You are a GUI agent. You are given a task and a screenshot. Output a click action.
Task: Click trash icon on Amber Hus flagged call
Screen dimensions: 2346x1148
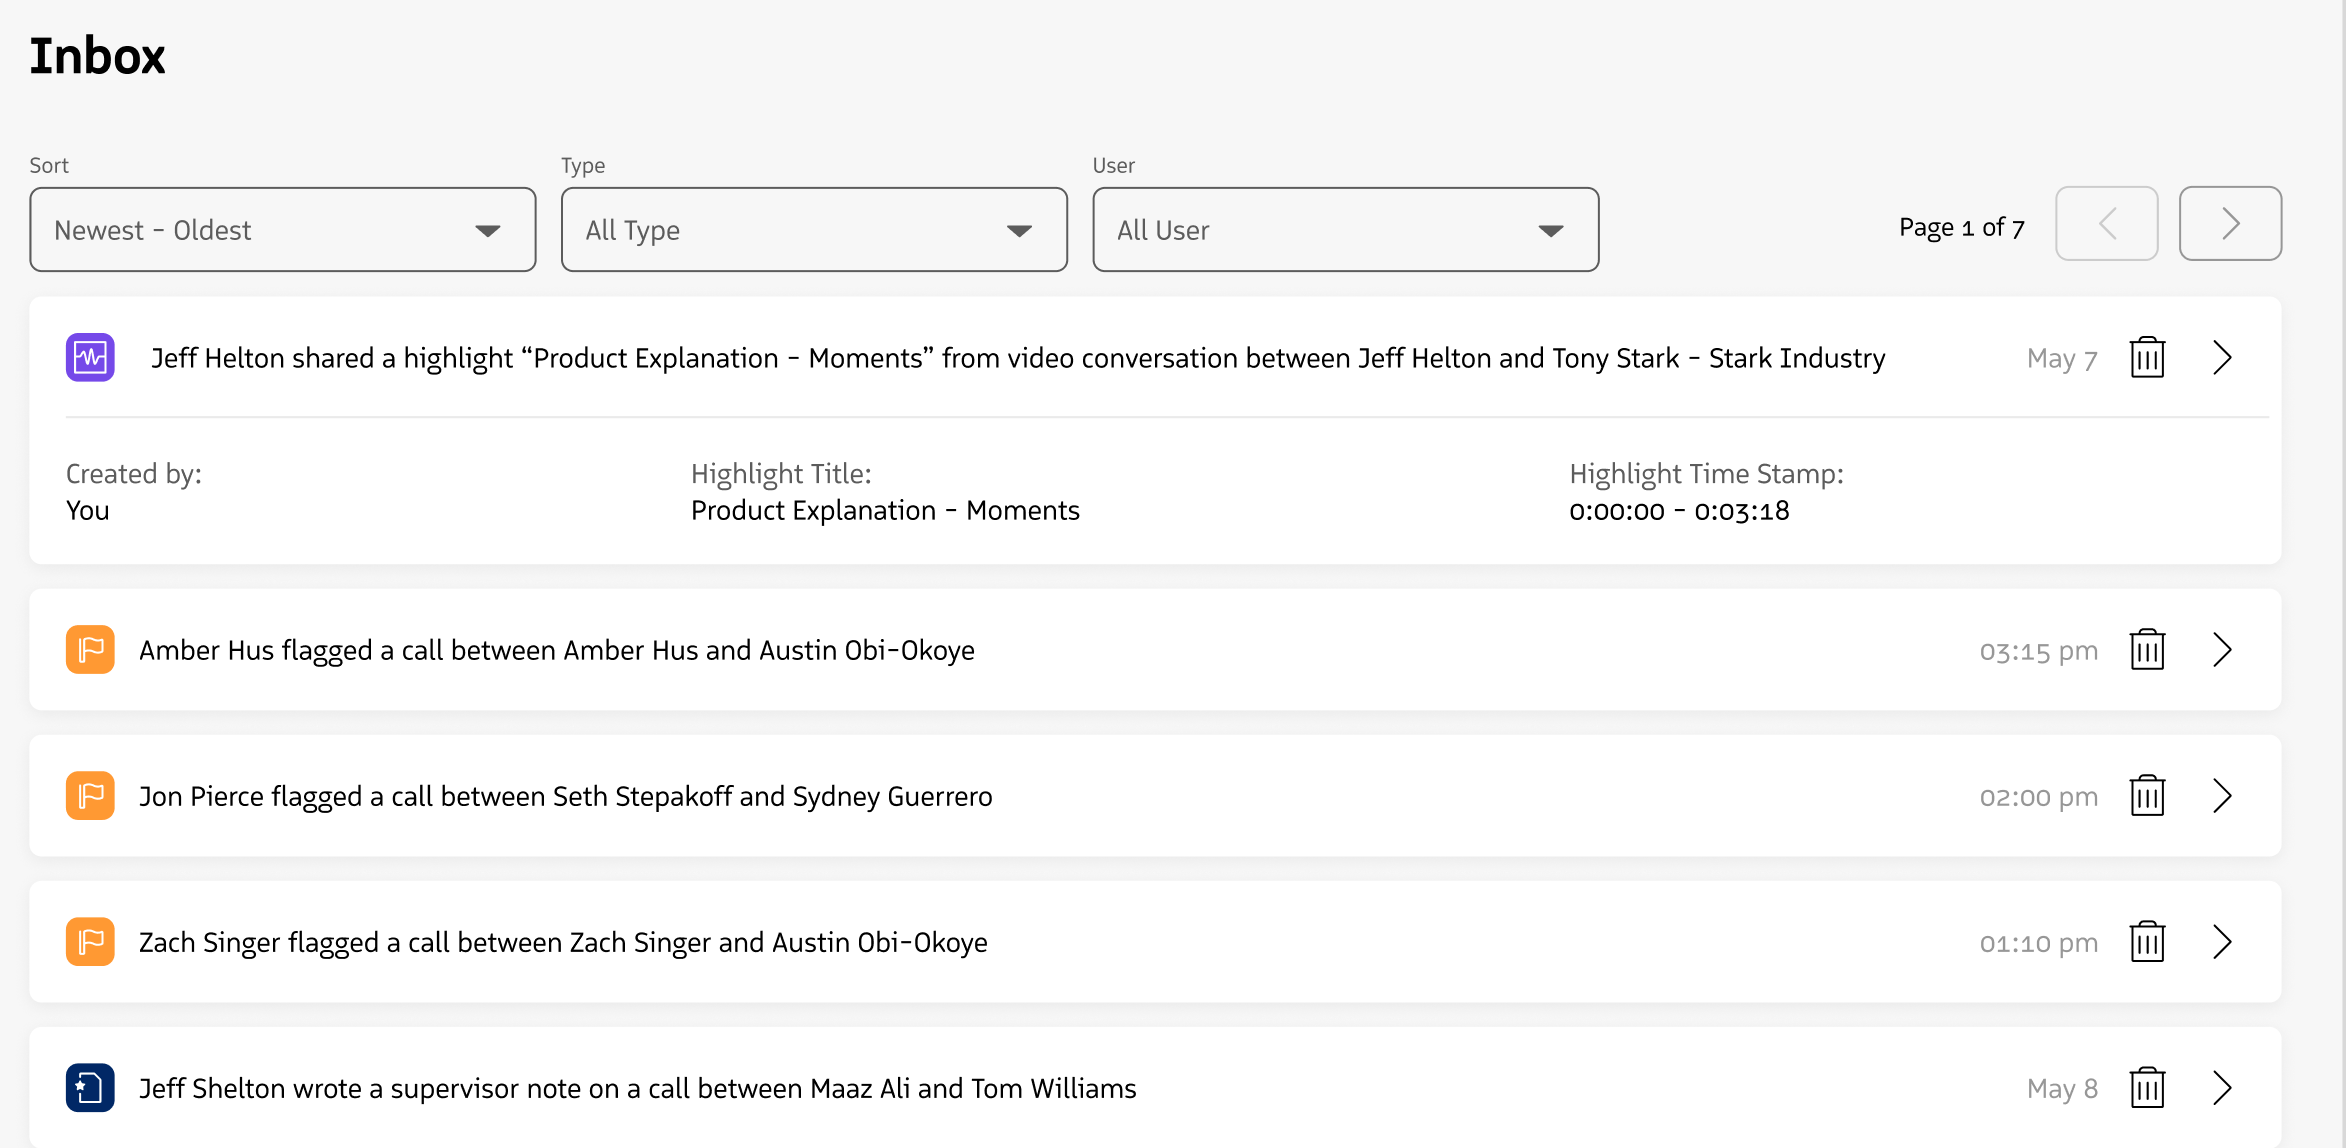coord(2147,650)
